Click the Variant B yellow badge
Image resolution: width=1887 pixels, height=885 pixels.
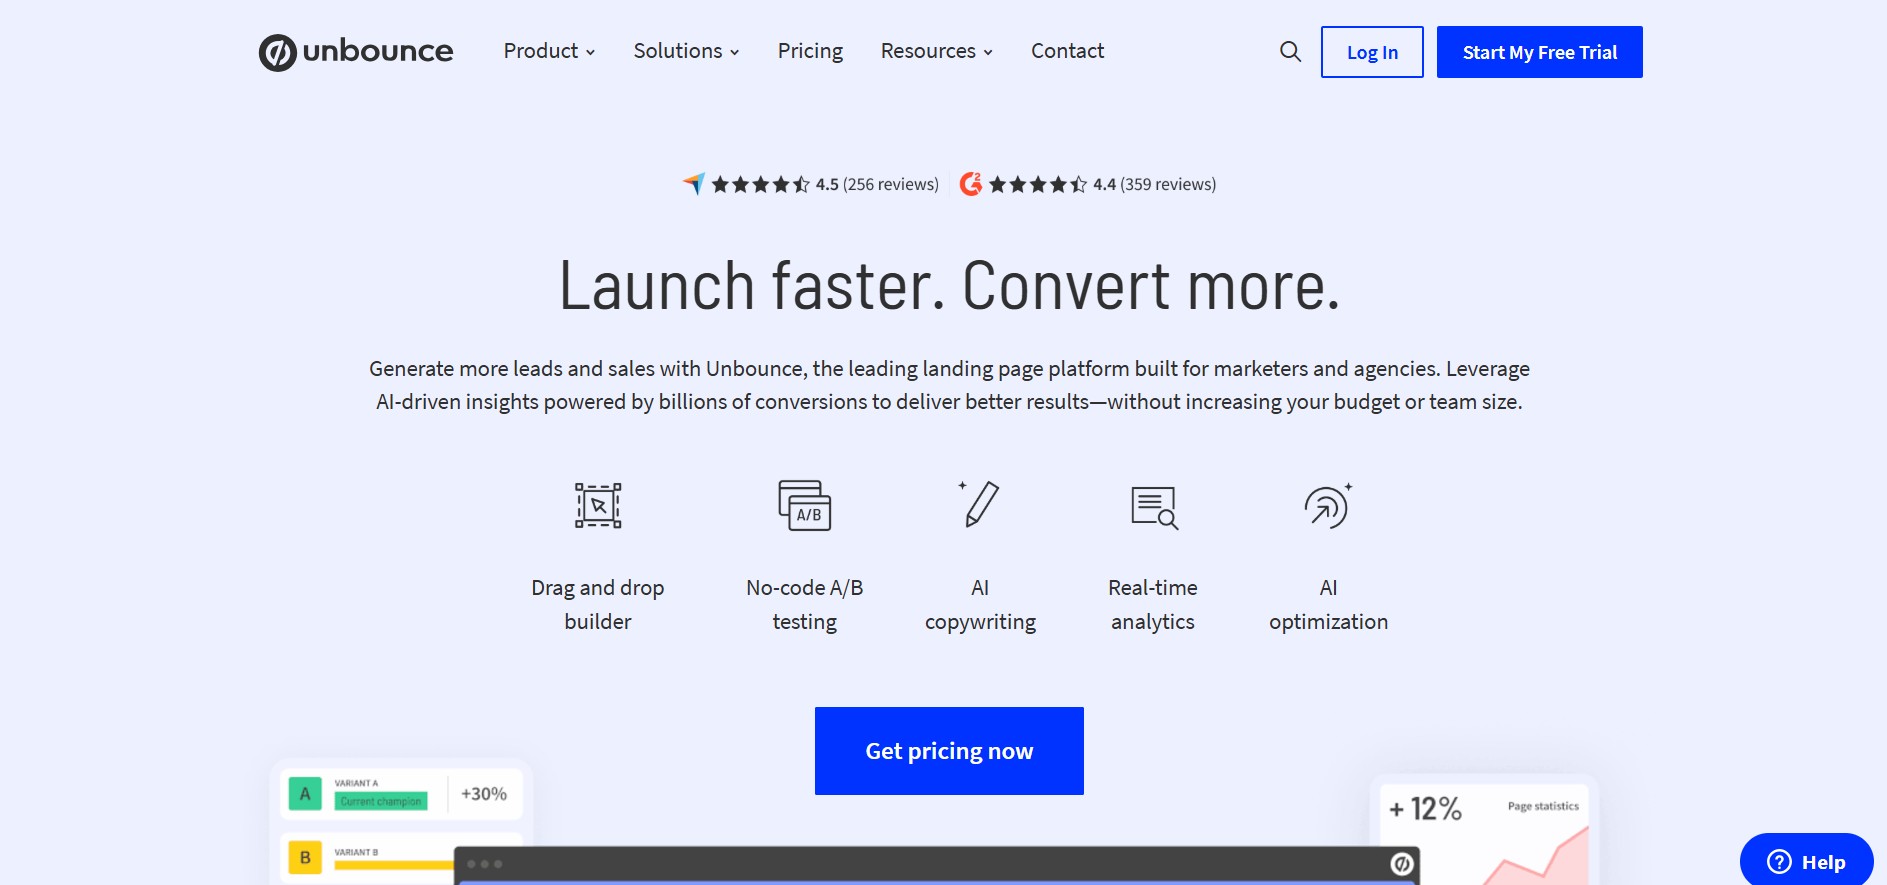[305, 857]
